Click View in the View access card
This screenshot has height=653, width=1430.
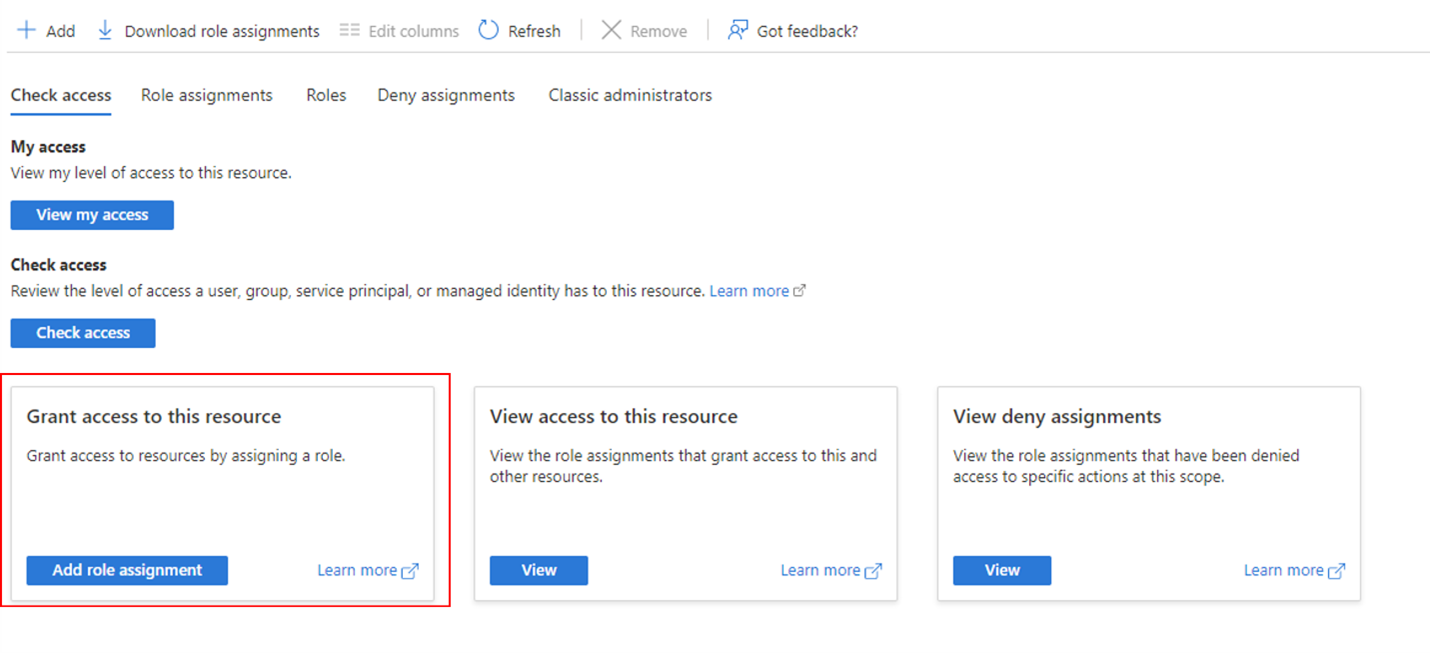tap(538, 570)
